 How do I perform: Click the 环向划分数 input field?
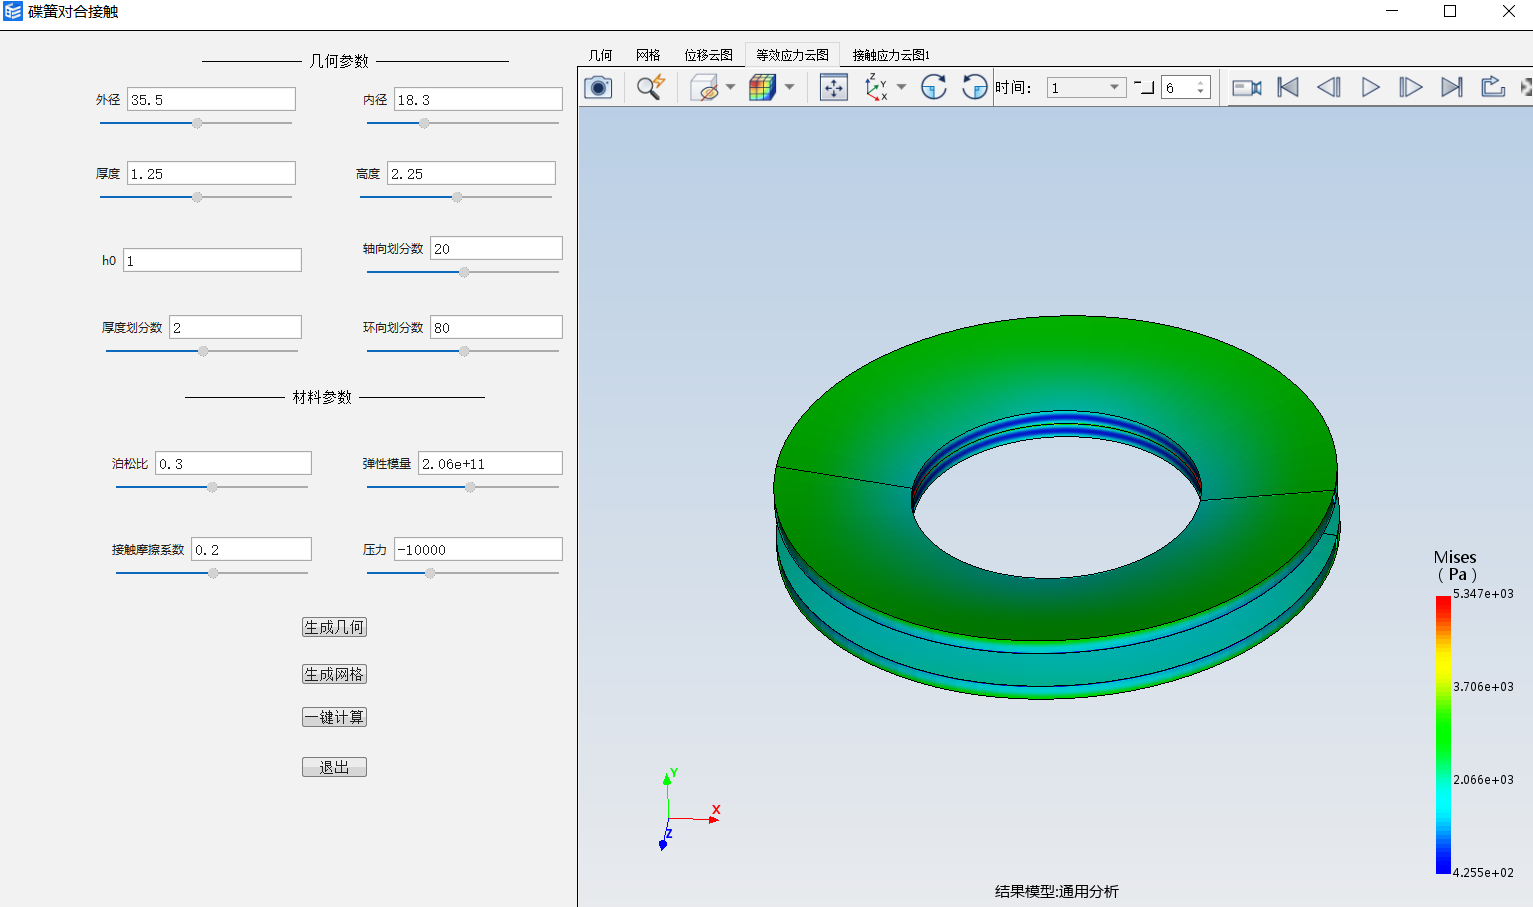coord(496,327)
